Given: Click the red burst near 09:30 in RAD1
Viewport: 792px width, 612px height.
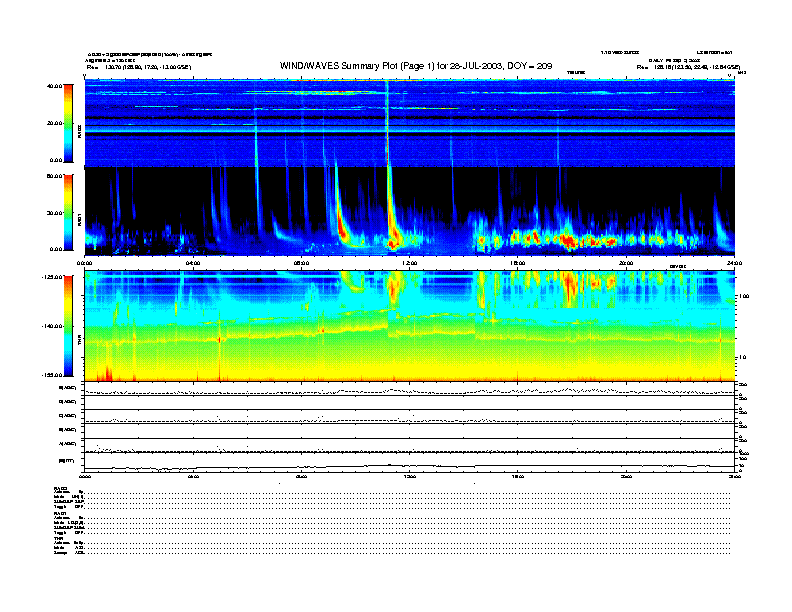Looking at the screenshot, I should click(343, 228).
